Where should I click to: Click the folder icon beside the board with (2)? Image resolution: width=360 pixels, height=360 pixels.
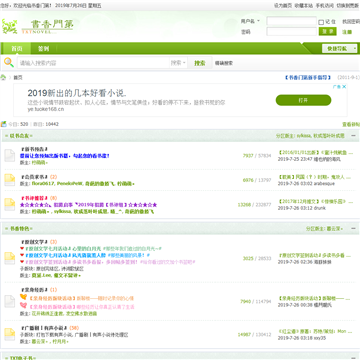click(x=9, y=180)
